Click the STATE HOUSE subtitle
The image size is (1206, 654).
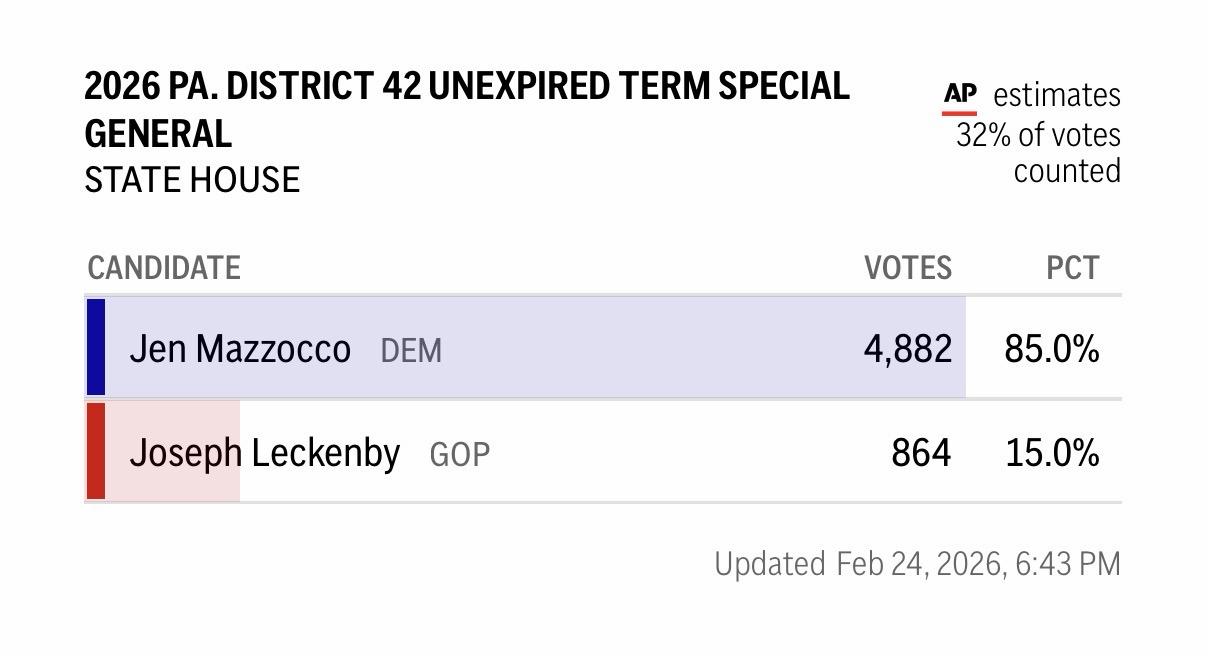coord(192,180)
